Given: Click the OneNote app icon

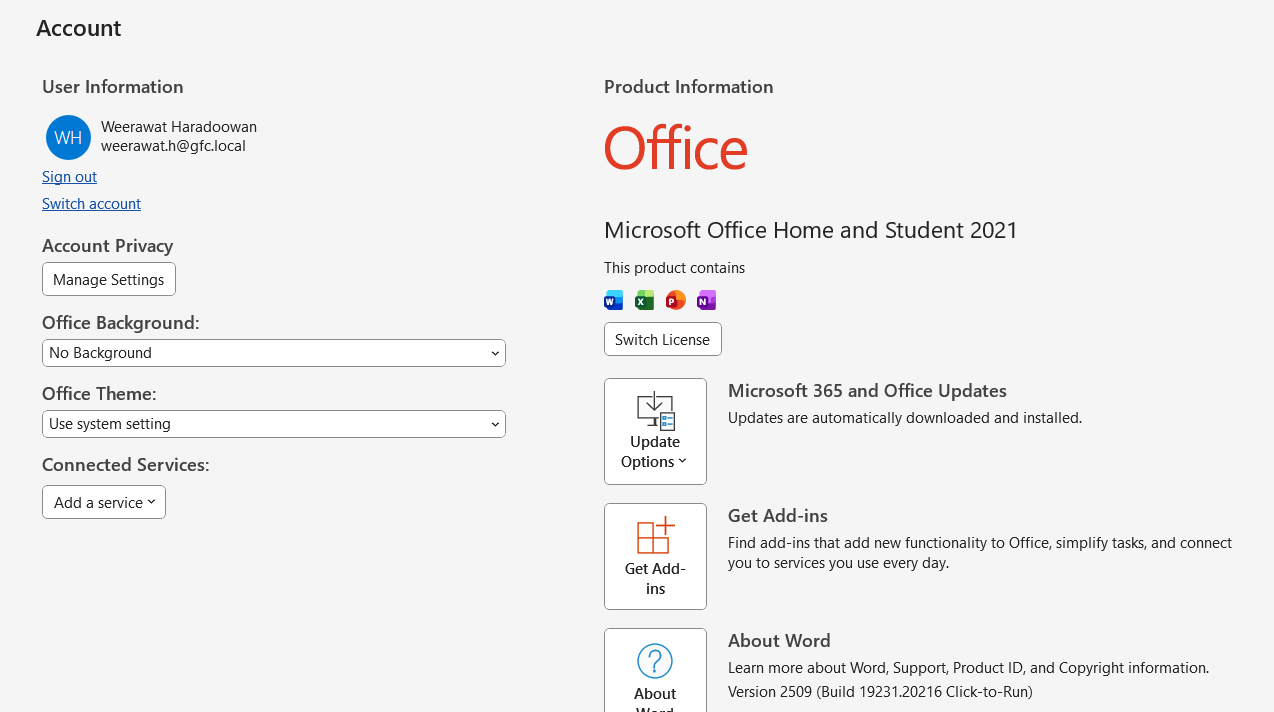Looking at the screenshot, I should click(x=706, y=300).
